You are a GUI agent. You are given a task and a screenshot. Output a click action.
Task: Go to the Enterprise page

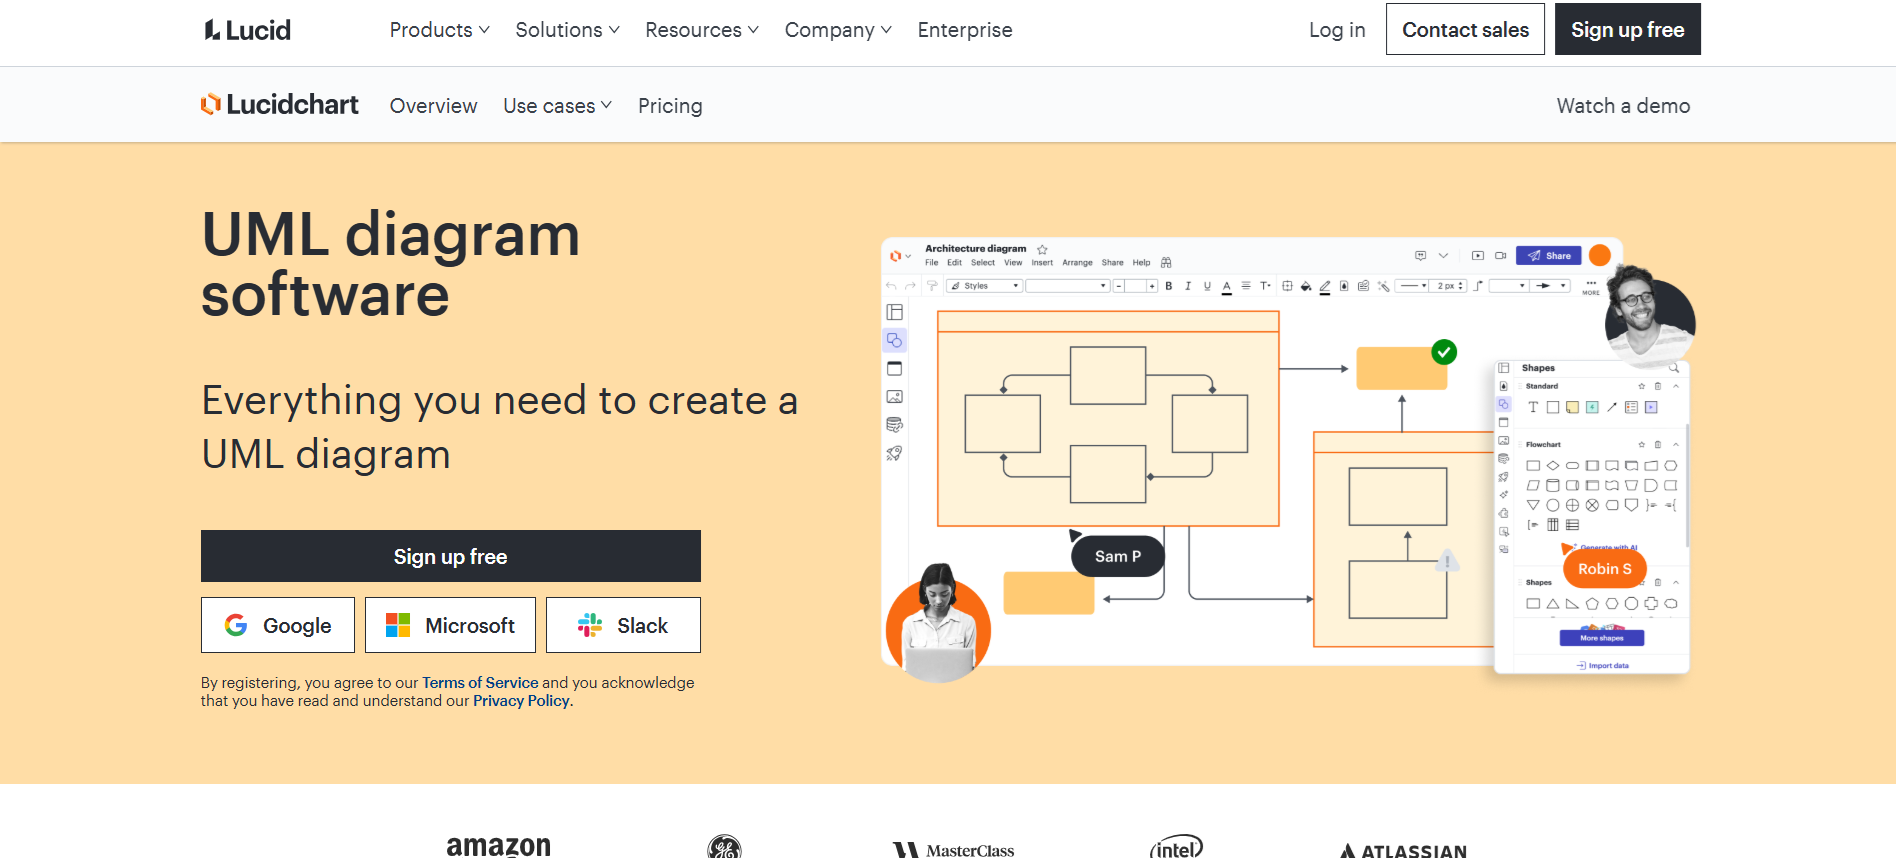(x=965, y=30)
